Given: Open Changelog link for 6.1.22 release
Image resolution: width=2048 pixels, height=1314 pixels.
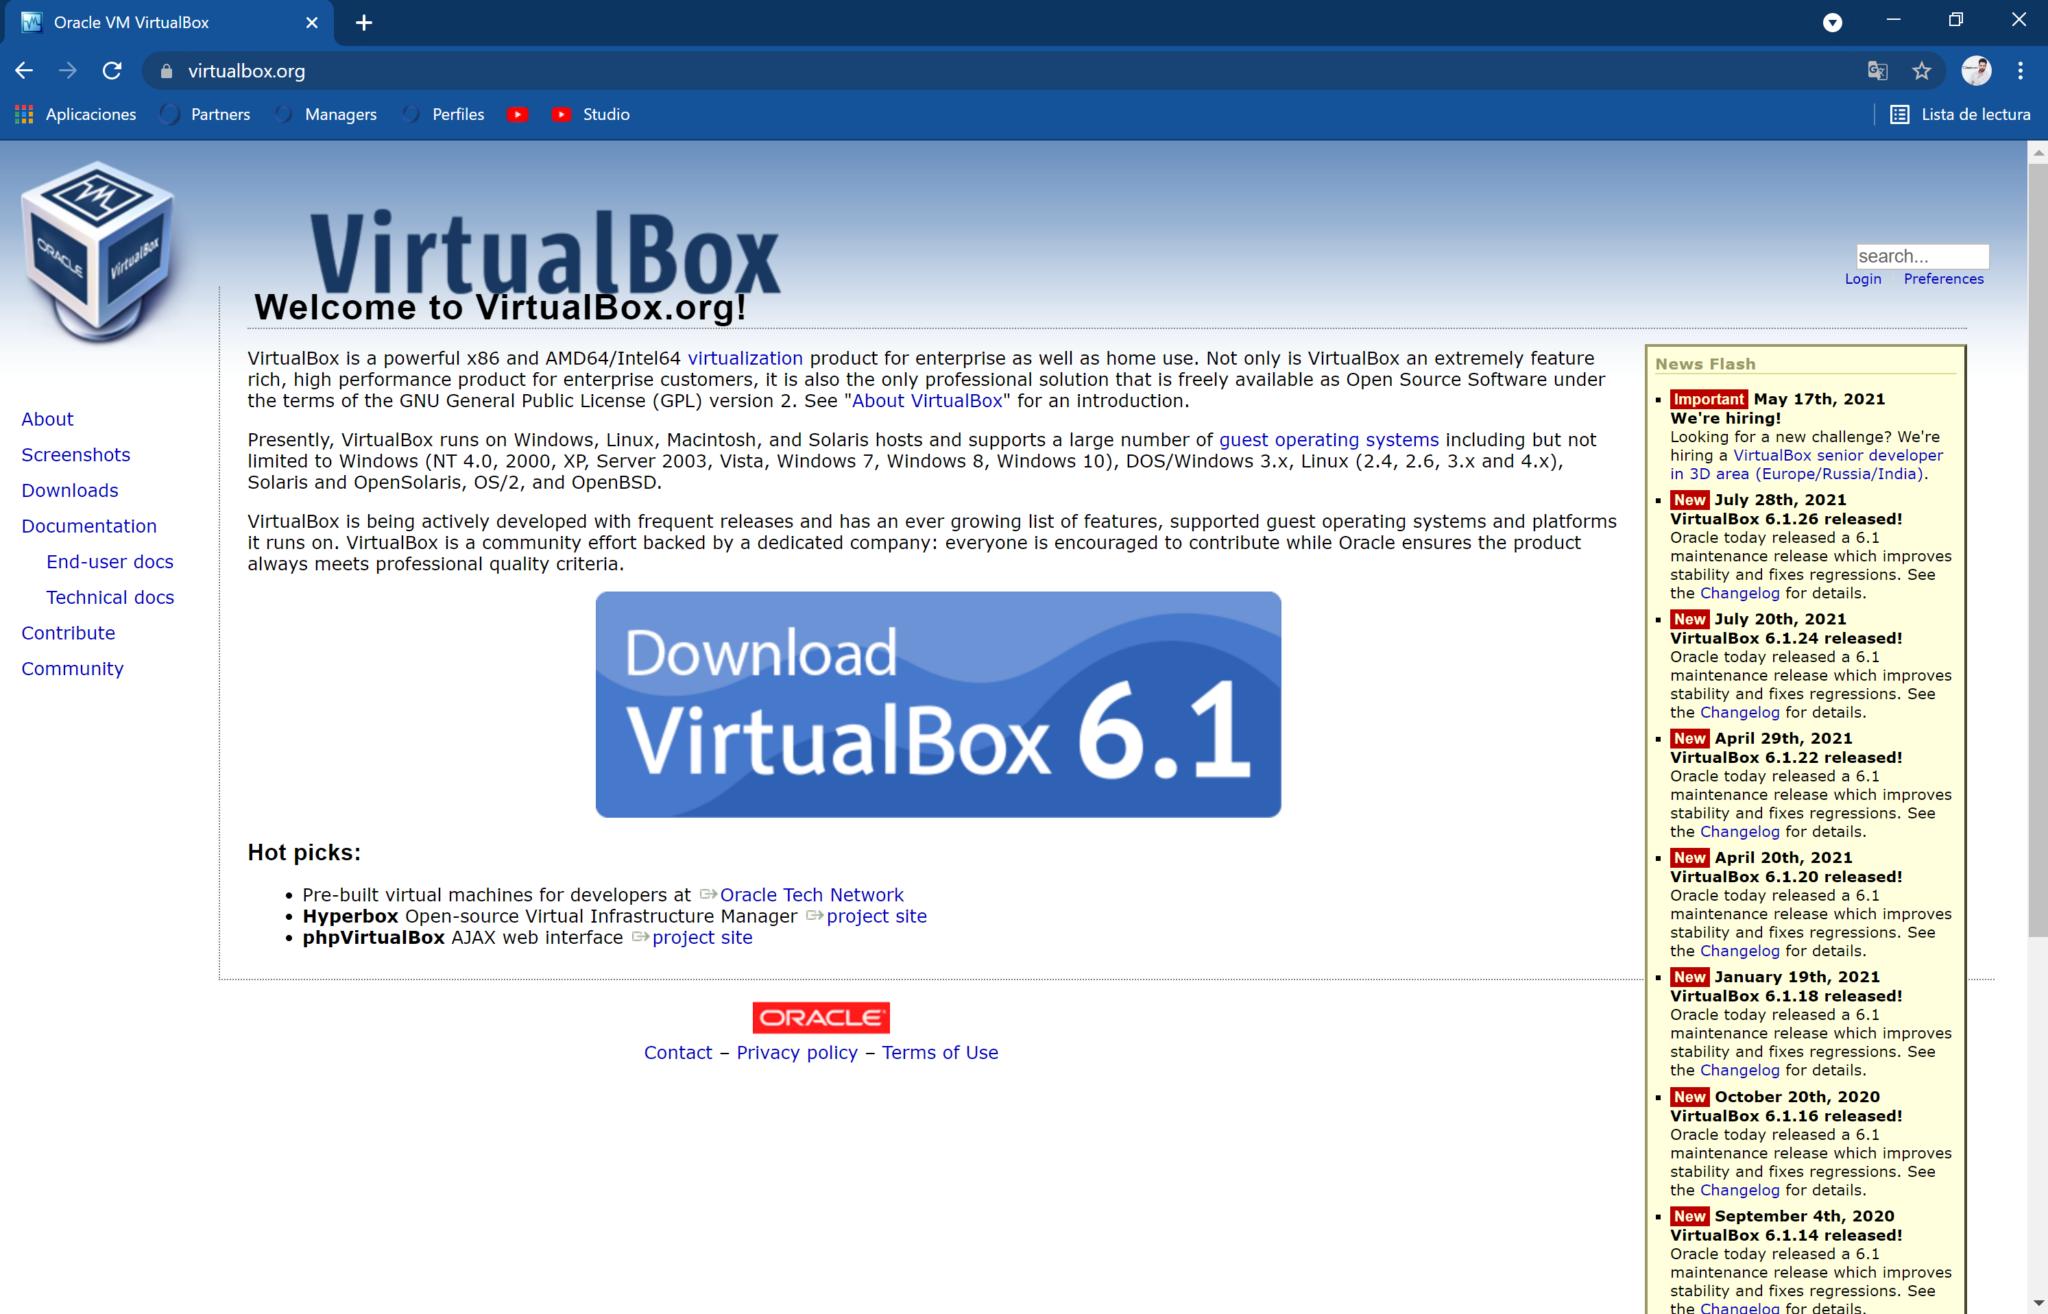Looking at the screenshot, I should pyautogui.click(x=1740, y=831).
